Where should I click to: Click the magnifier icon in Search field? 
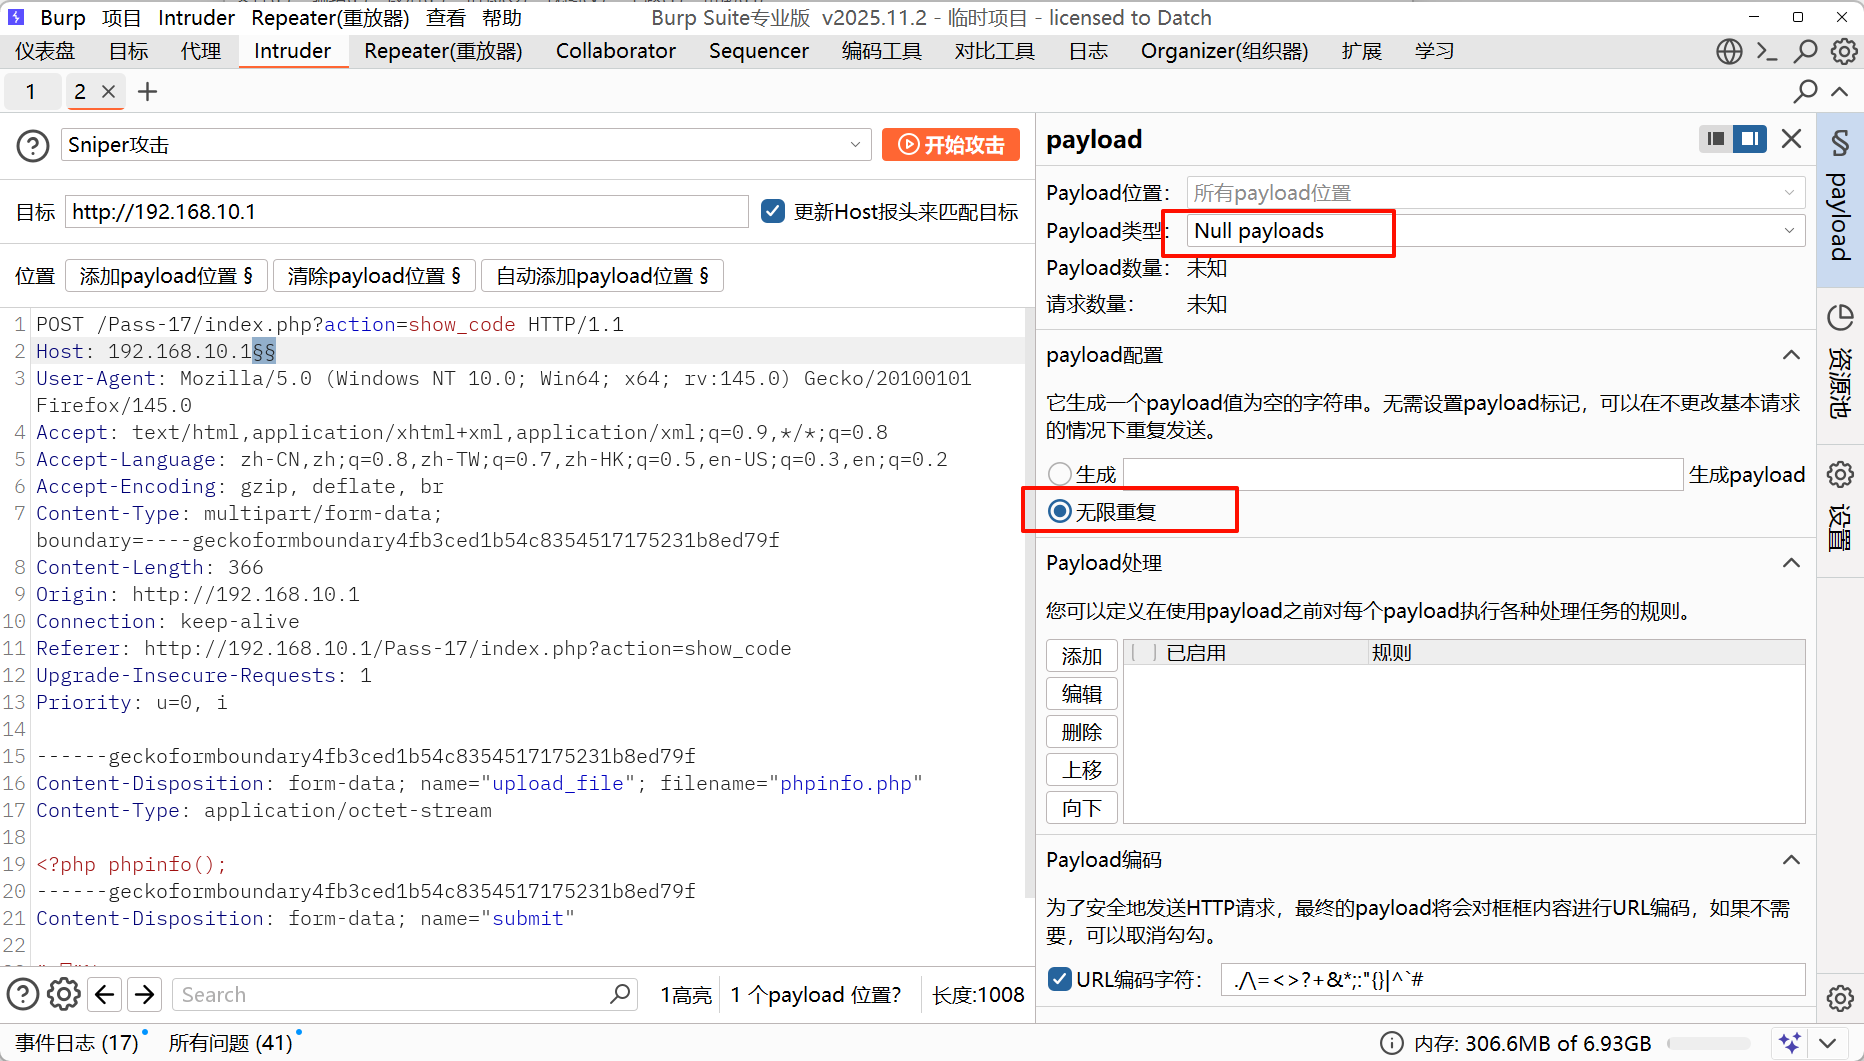coord(620,994)
